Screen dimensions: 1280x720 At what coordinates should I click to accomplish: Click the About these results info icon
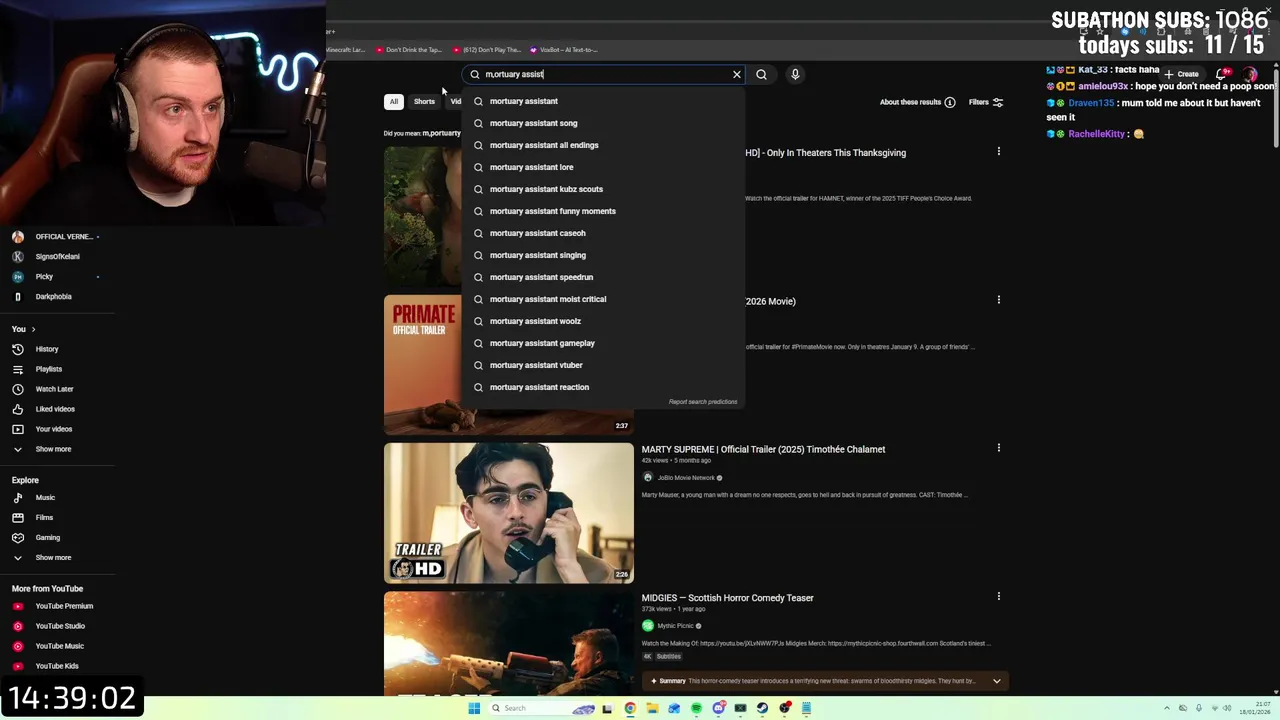950,102
